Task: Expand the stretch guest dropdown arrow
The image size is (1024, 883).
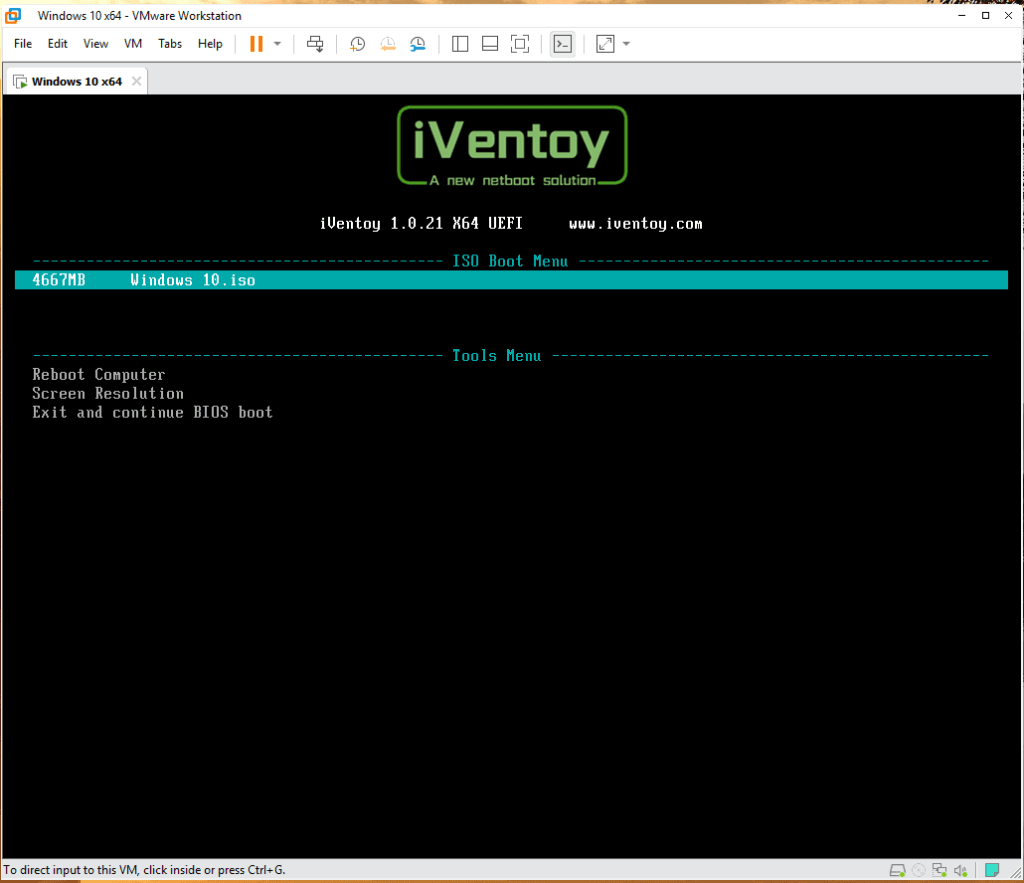Action: [626, 44]
